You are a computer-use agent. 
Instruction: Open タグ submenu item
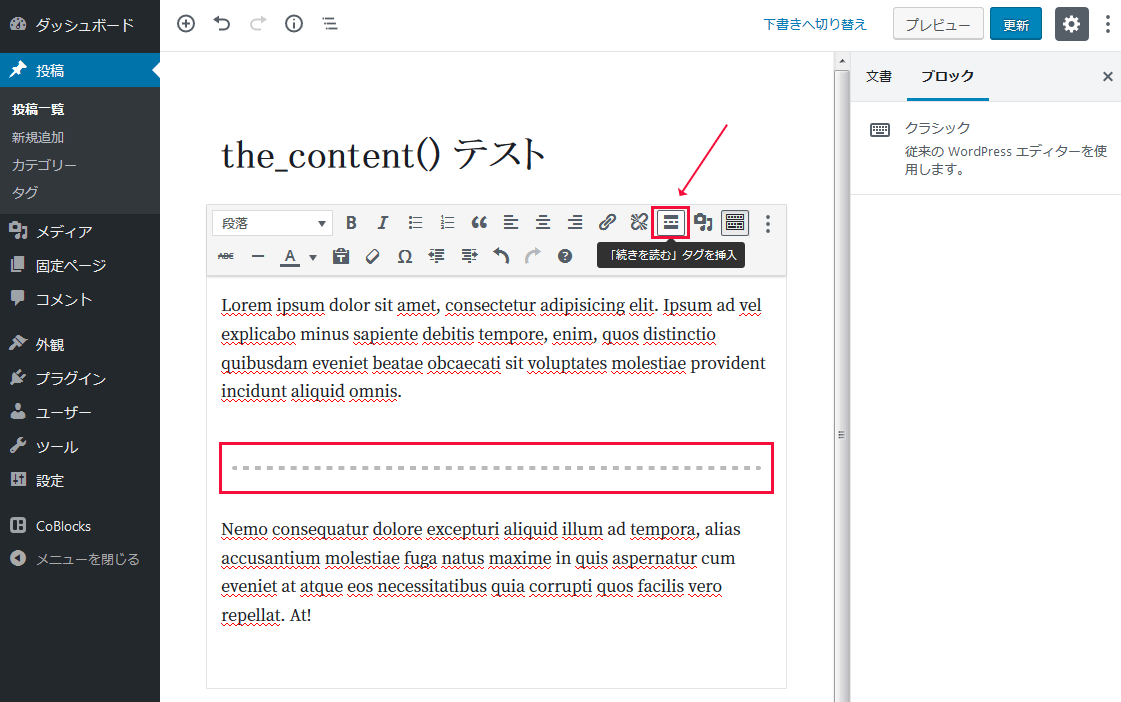click(25, 192)
